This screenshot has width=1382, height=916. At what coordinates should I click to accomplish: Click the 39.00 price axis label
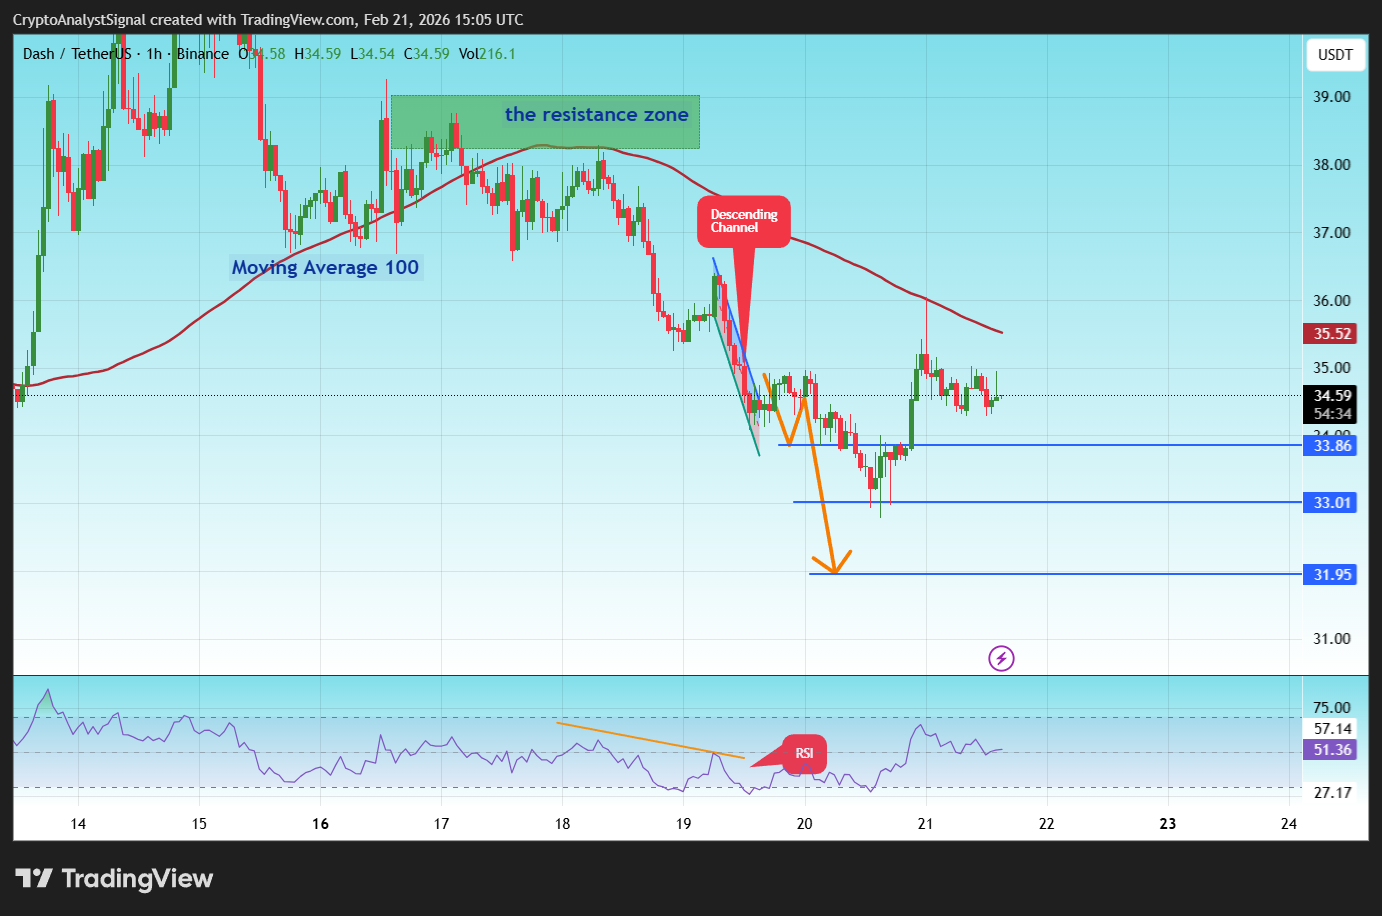tap(1332, 97)
